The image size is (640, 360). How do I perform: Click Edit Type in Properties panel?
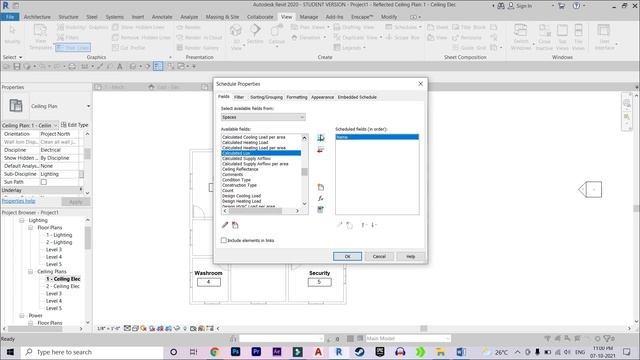[x=75, y=125]
